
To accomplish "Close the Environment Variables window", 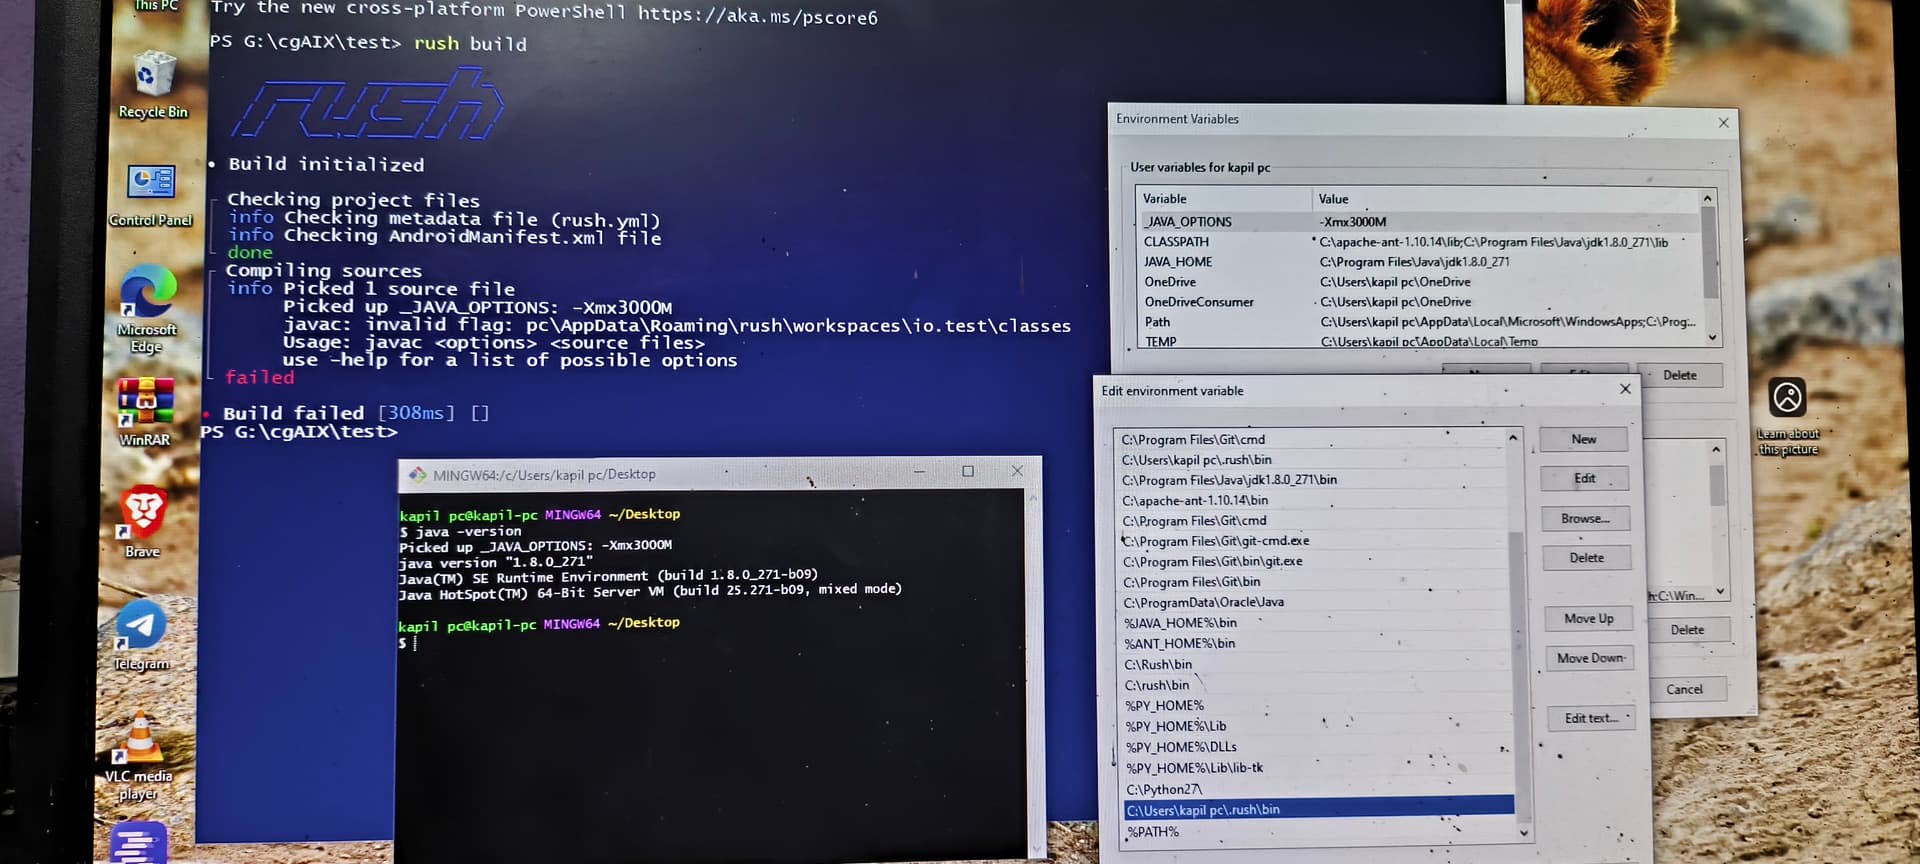I will [1723, 122].
